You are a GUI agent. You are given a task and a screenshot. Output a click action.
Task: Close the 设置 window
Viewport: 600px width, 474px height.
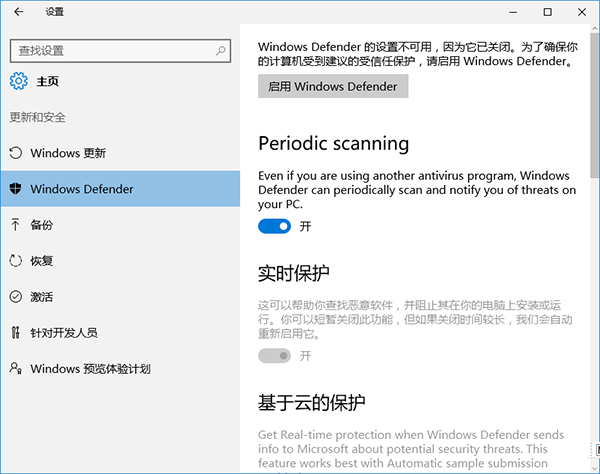point(582,12)
